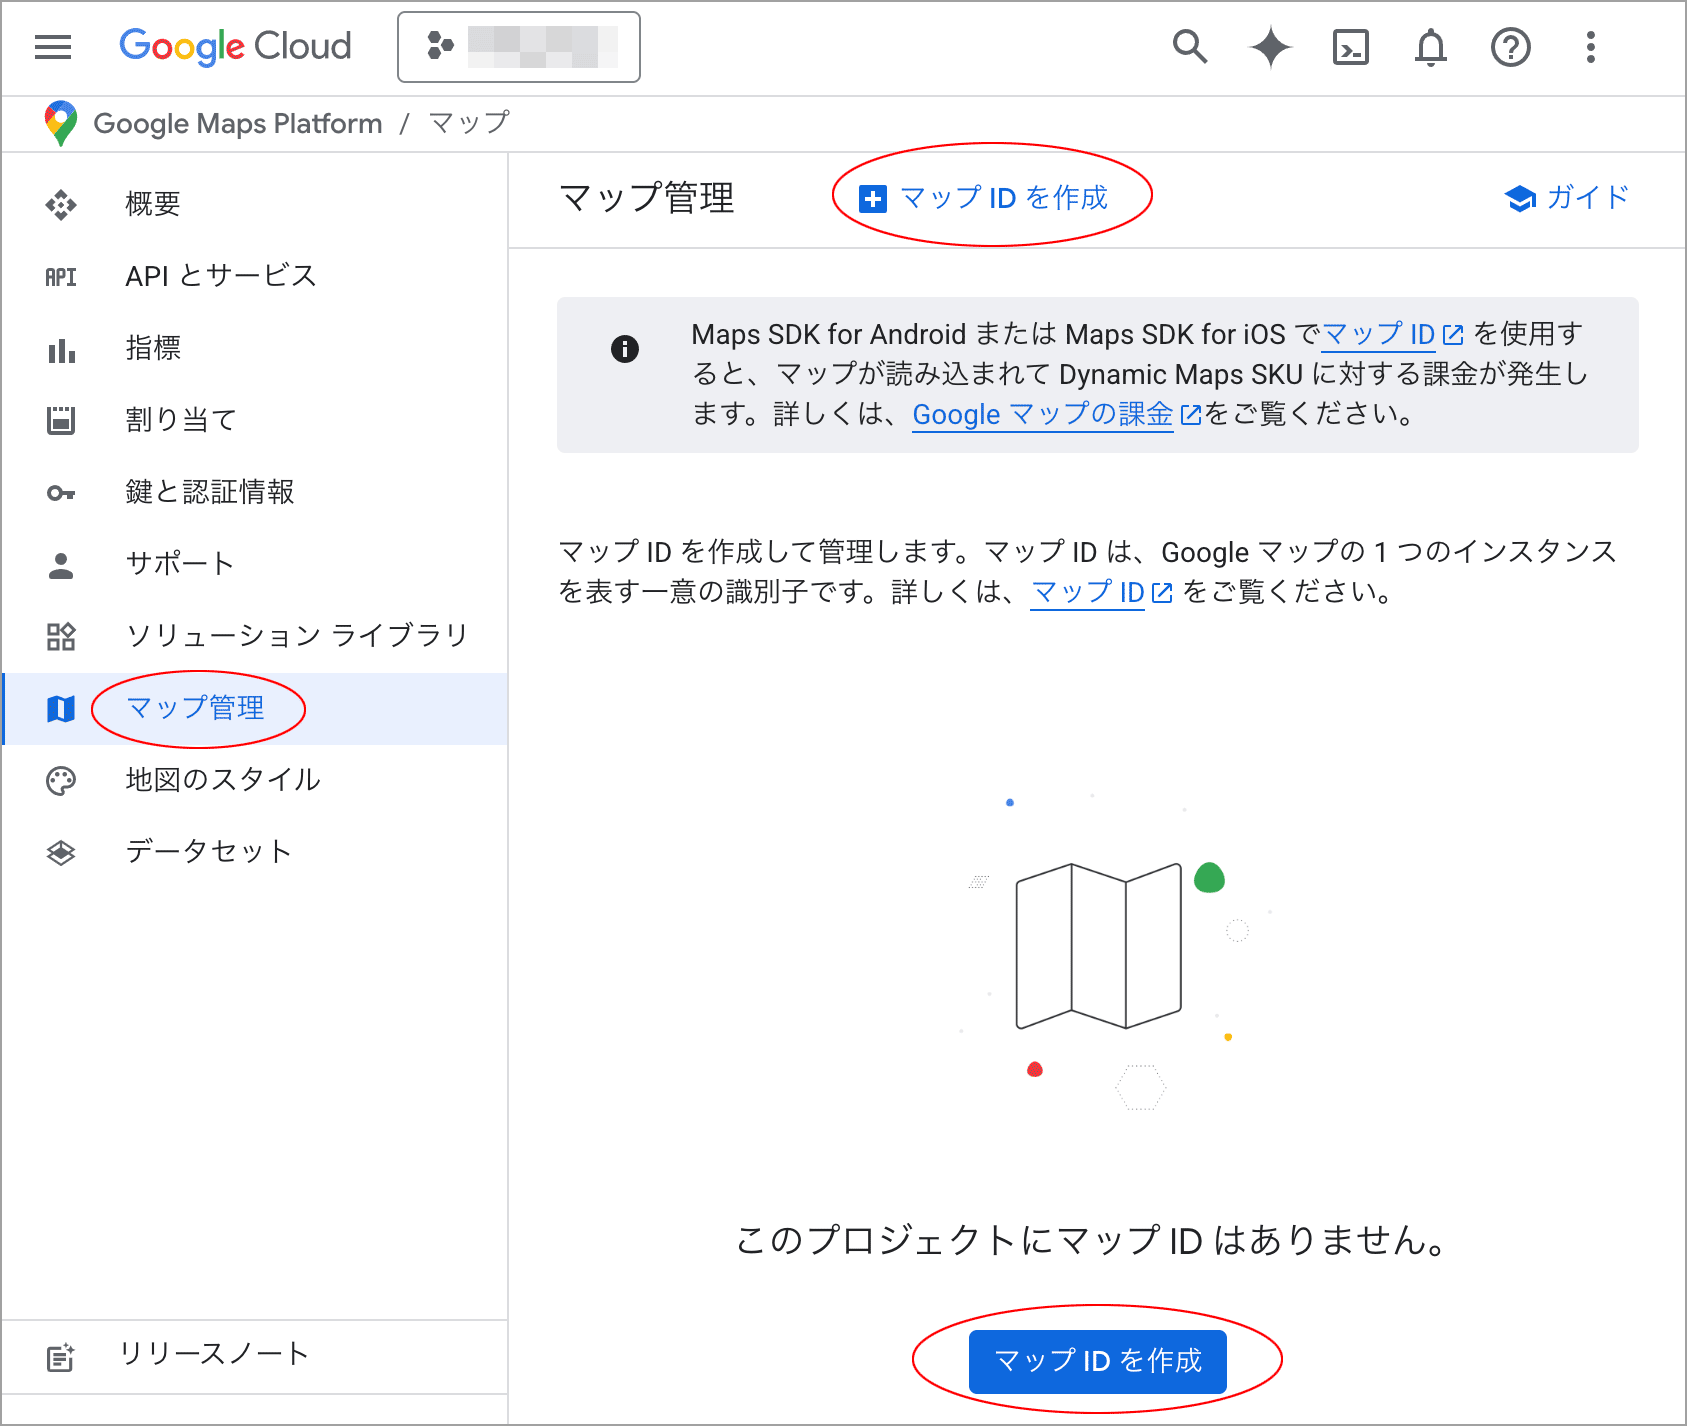Screen dimensions: 1687x1426
Task: Click the サポート person icon
Action: (61, 565)
